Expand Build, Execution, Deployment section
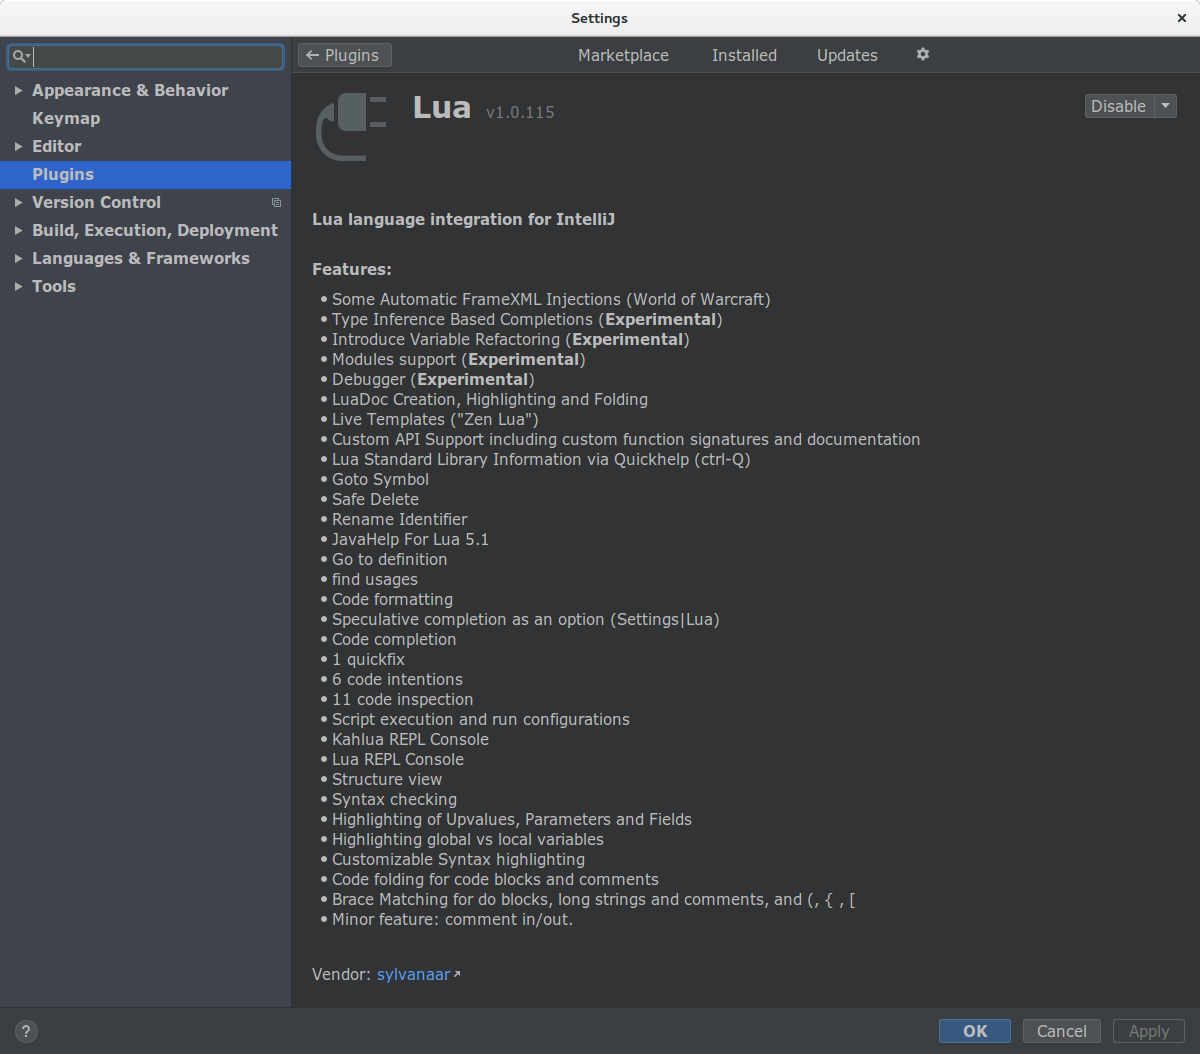The height and width of the screenshot is (1054, 1200). pos(18,230)
